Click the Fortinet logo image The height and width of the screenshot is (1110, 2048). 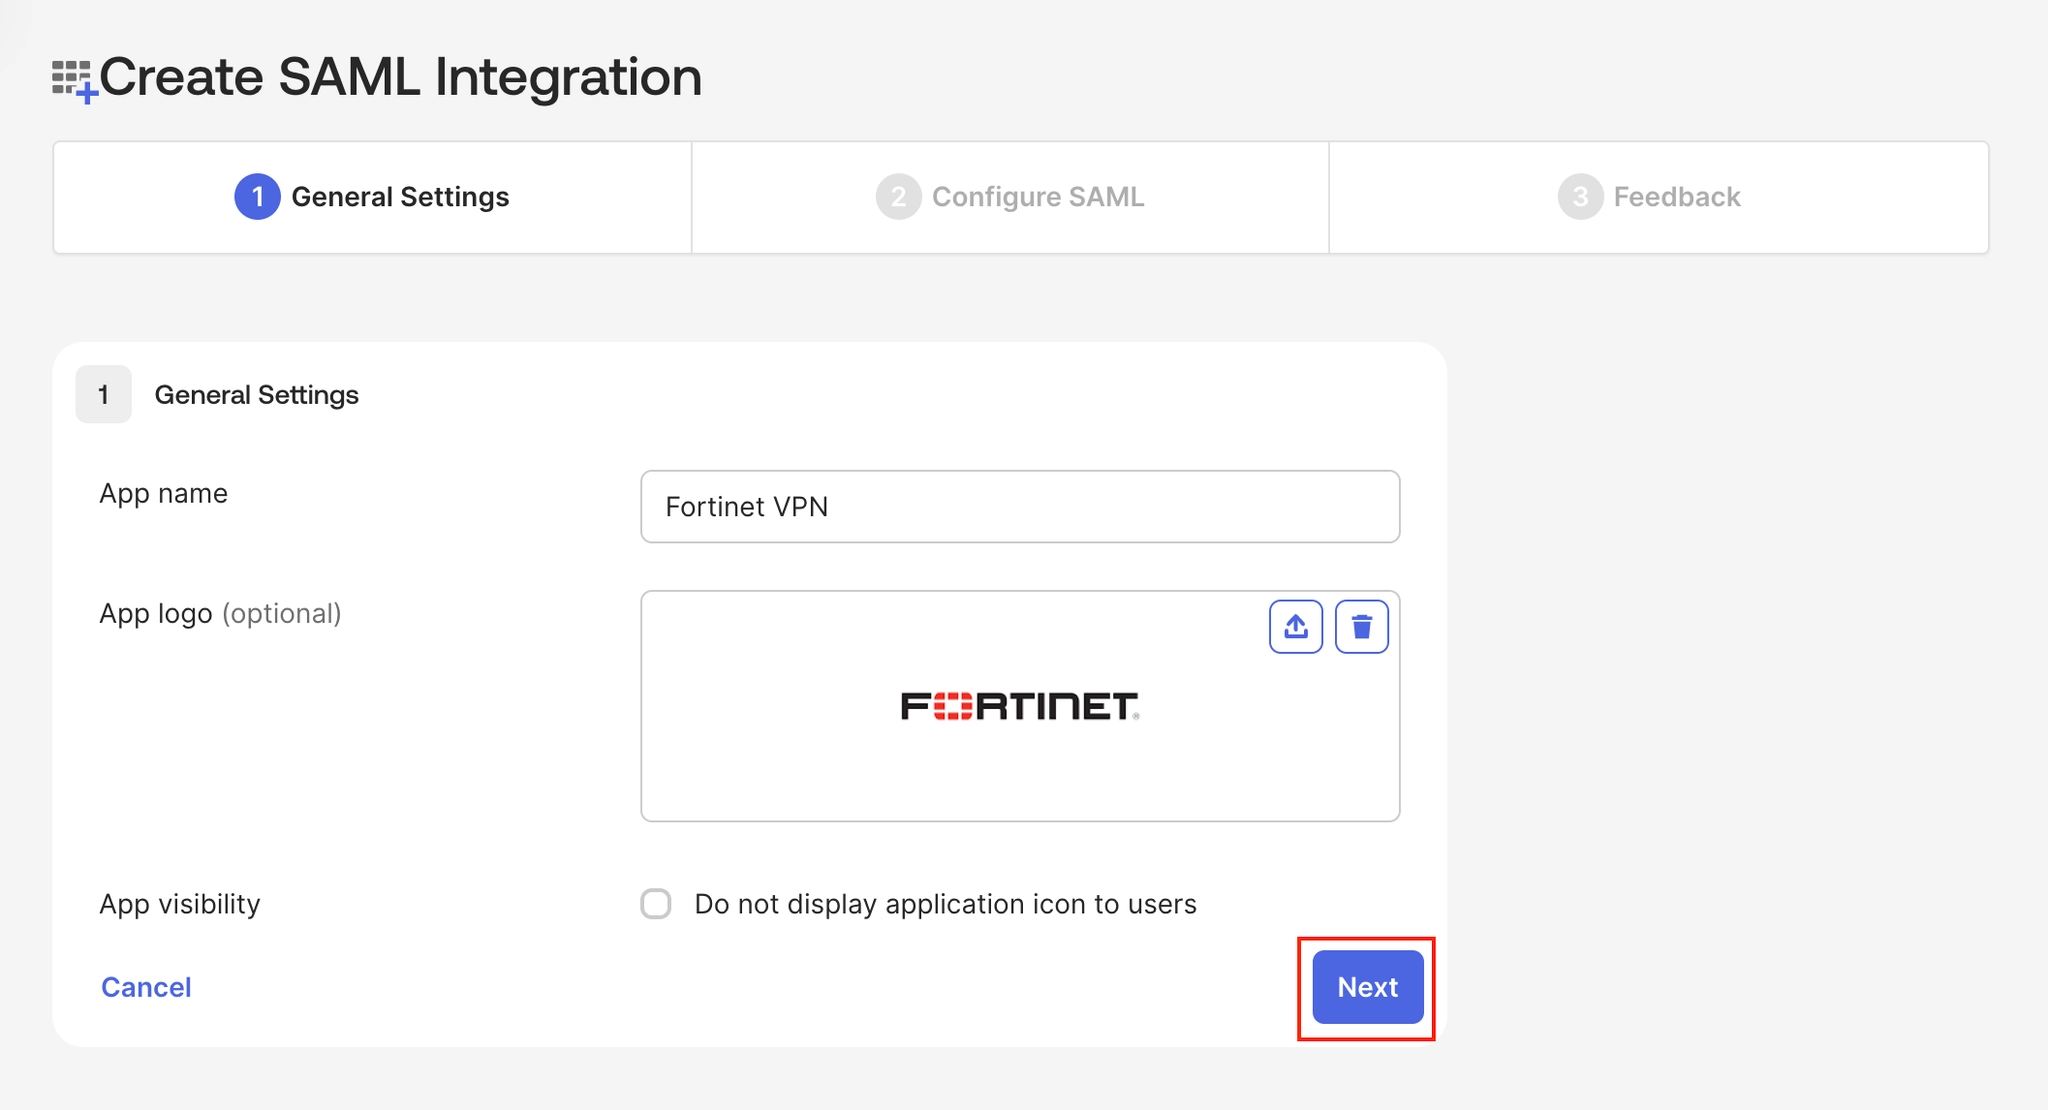(1020, 706)
